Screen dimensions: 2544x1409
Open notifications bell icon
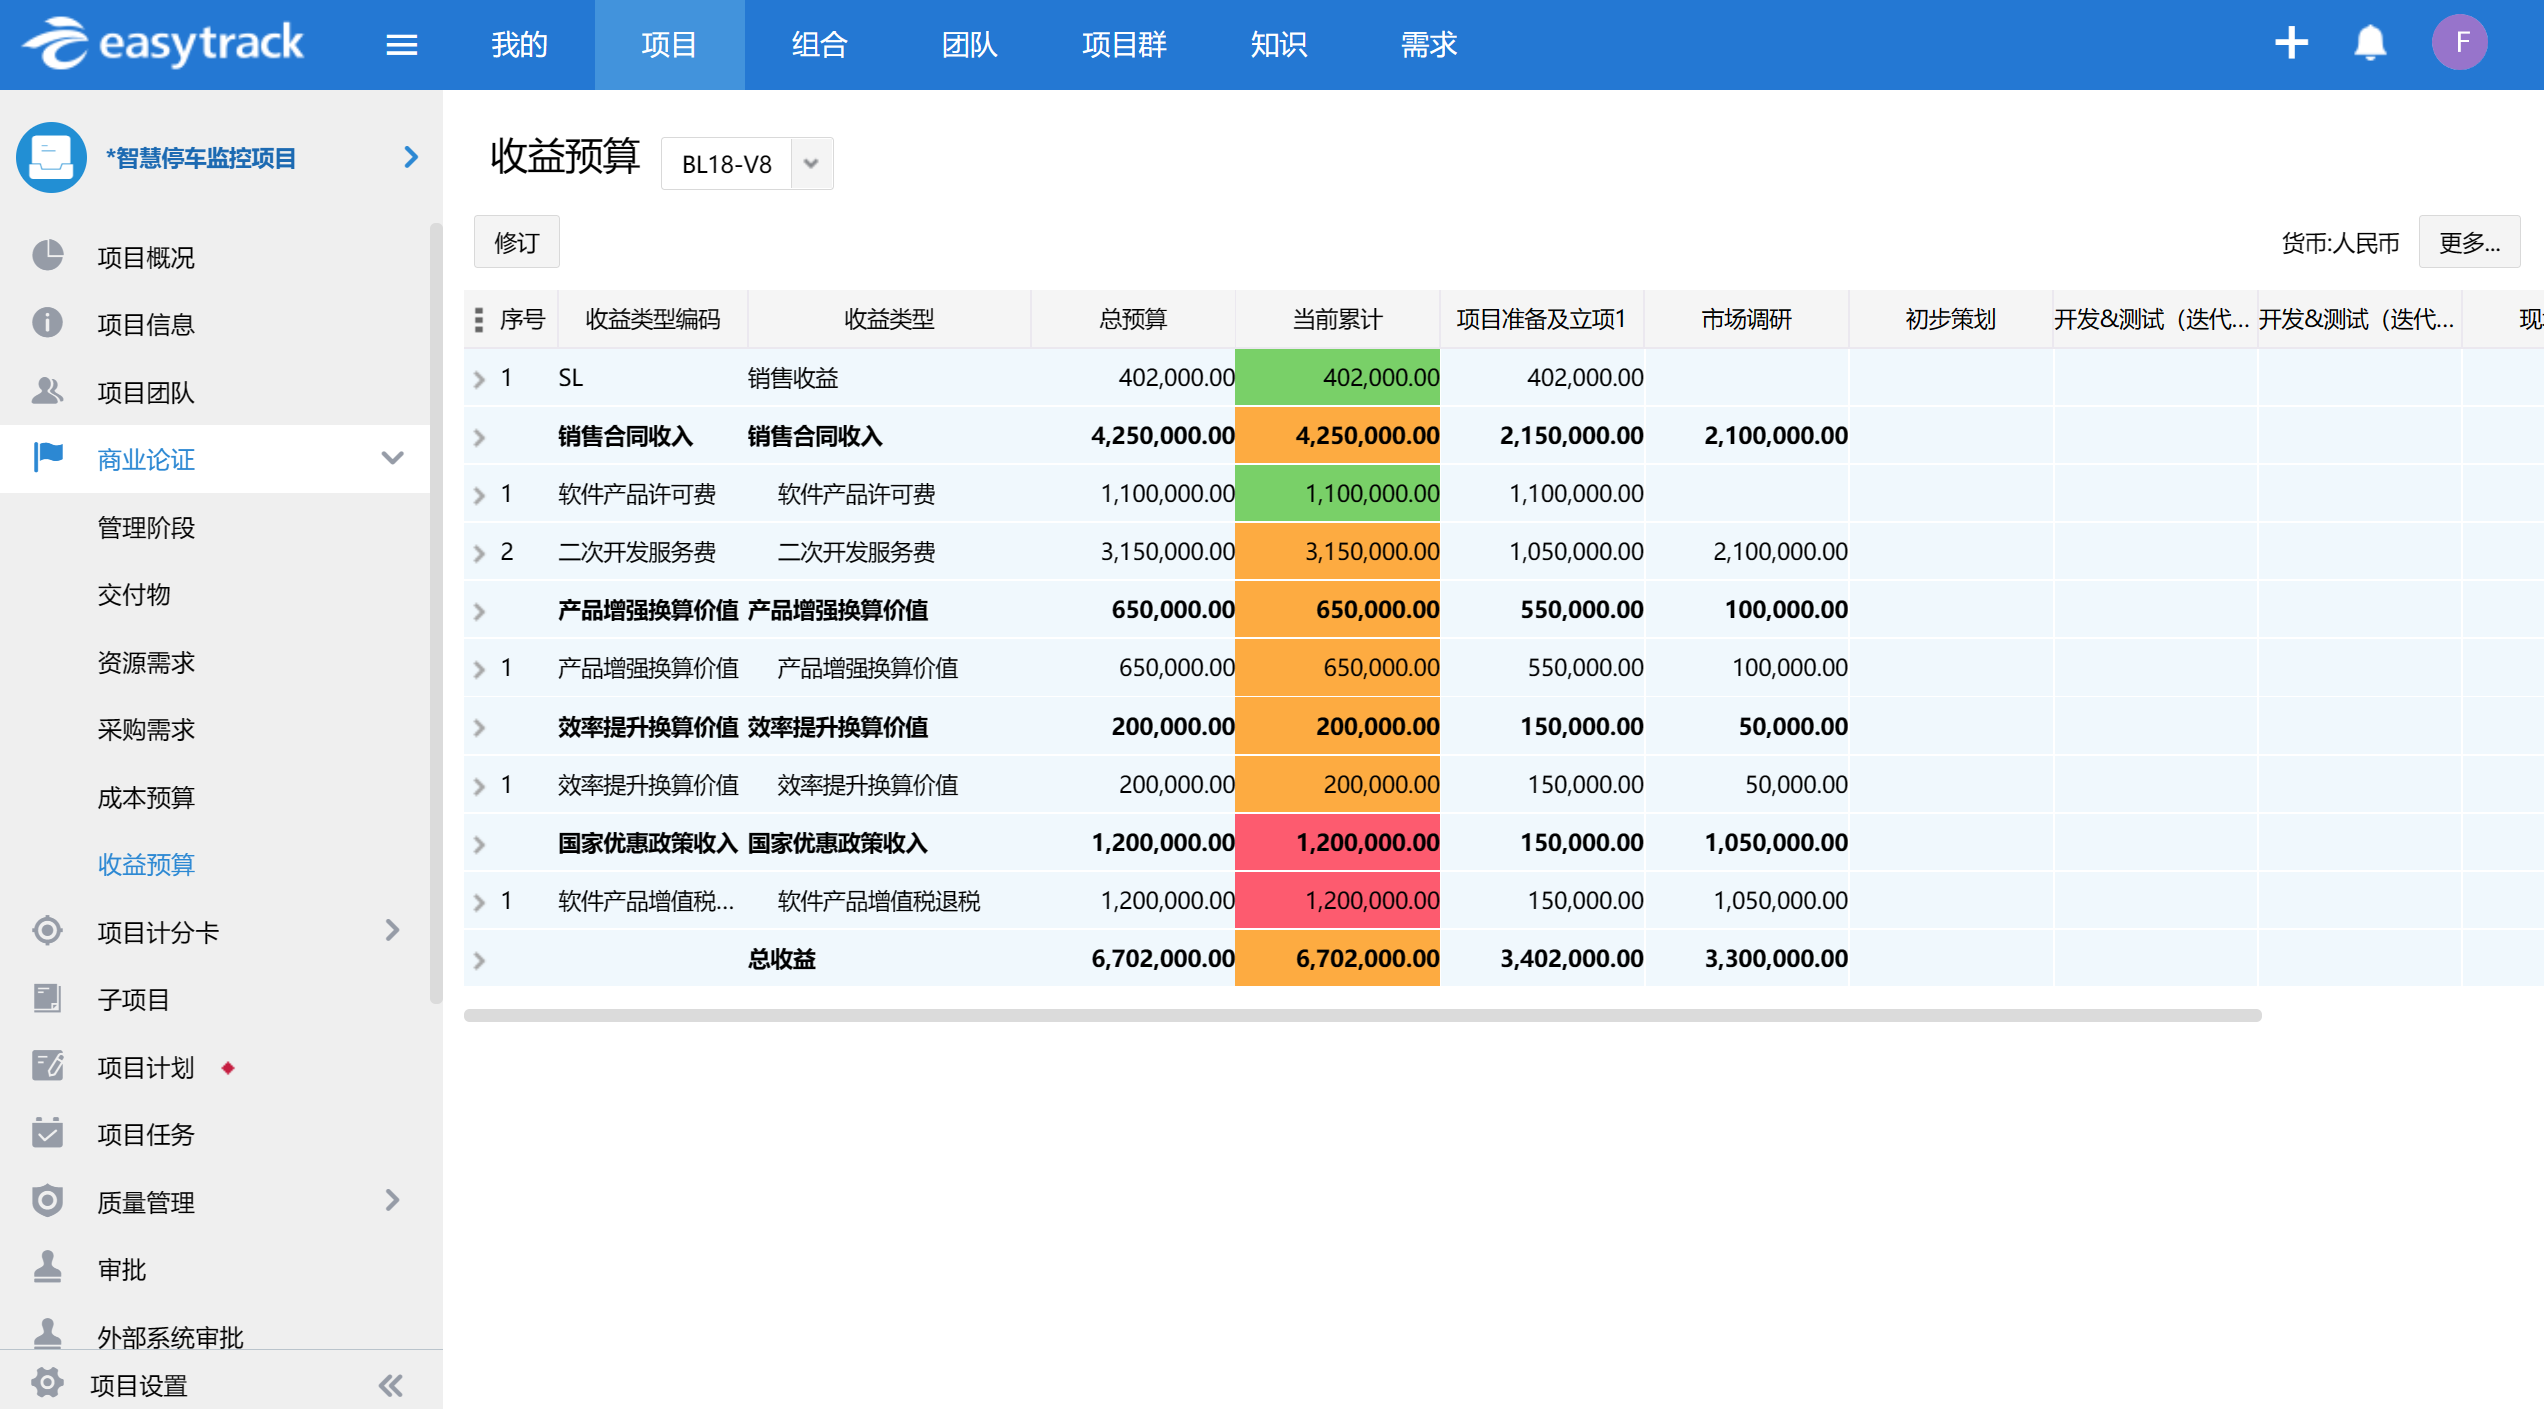[2369, 43]
